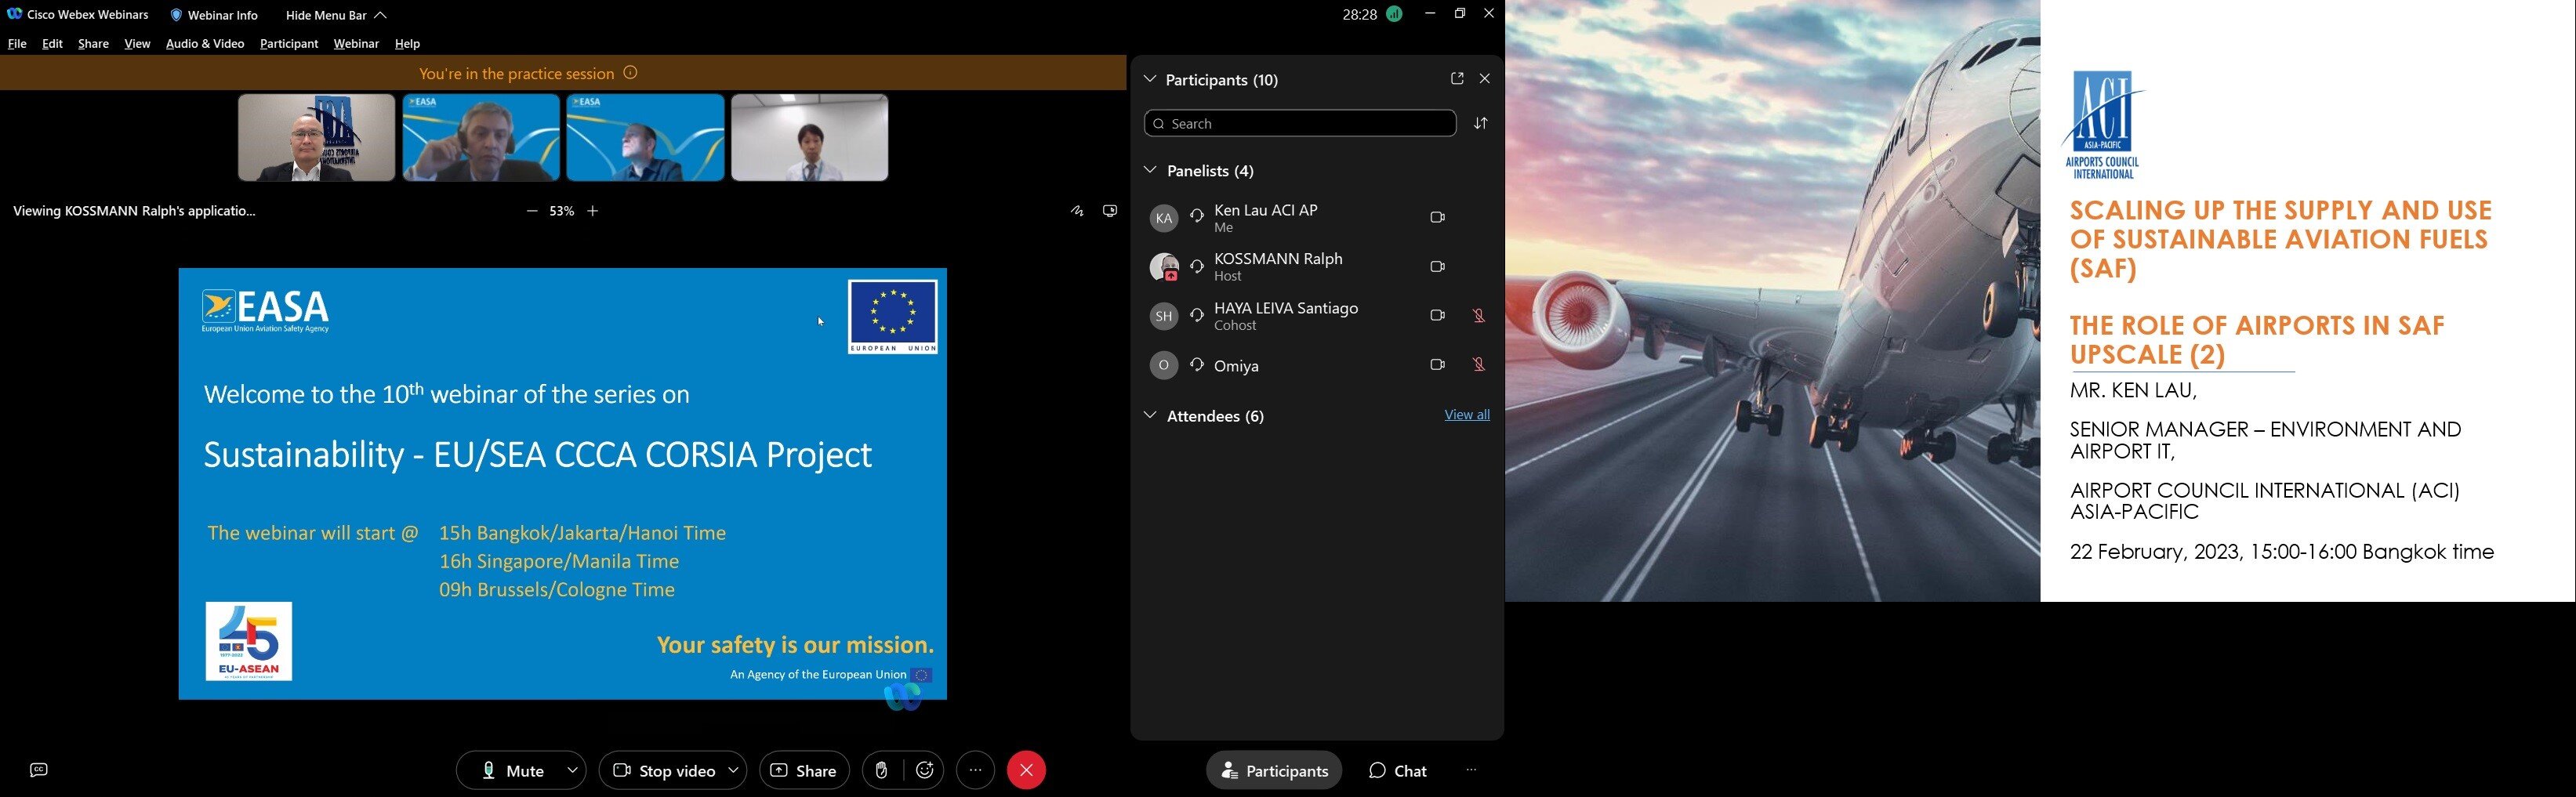Open the Webinar menu

tap(356, 44)
